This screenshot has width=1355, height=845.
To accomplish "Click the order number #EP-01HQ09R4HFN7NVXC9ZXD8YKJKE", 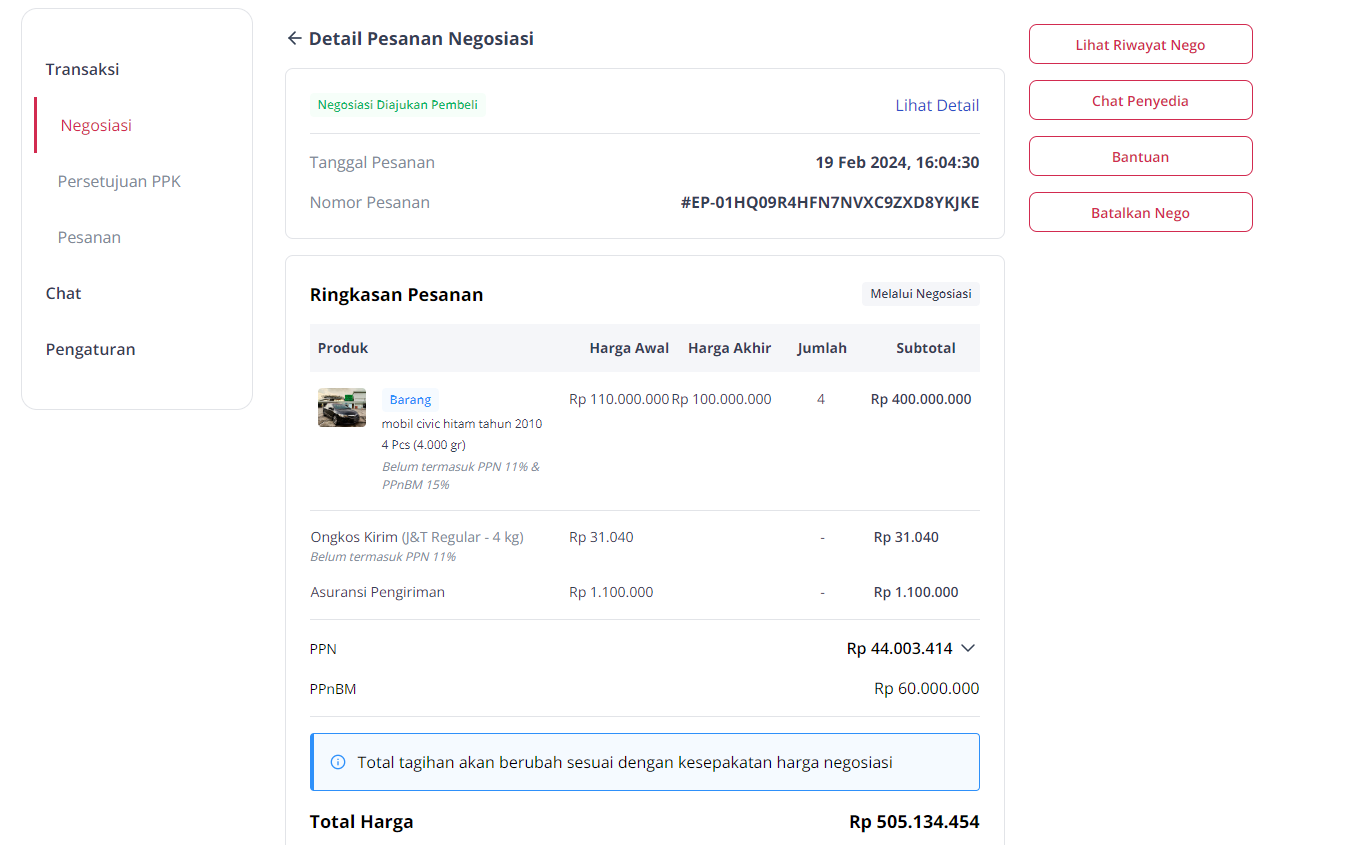I will coord(828,202).
